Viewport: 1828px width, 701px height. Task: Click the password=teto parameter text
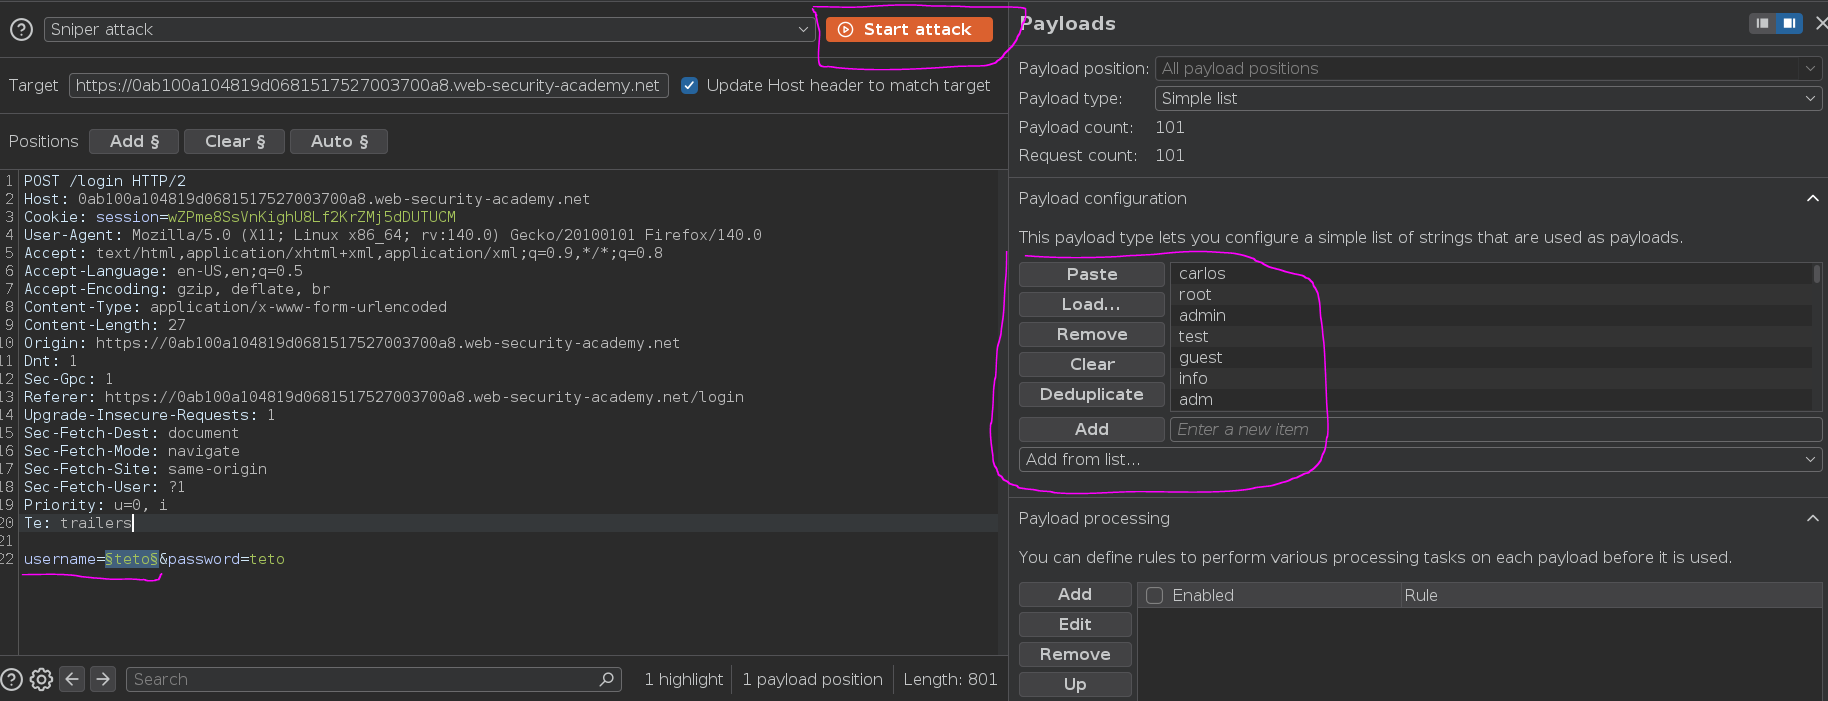click(226, 559)
